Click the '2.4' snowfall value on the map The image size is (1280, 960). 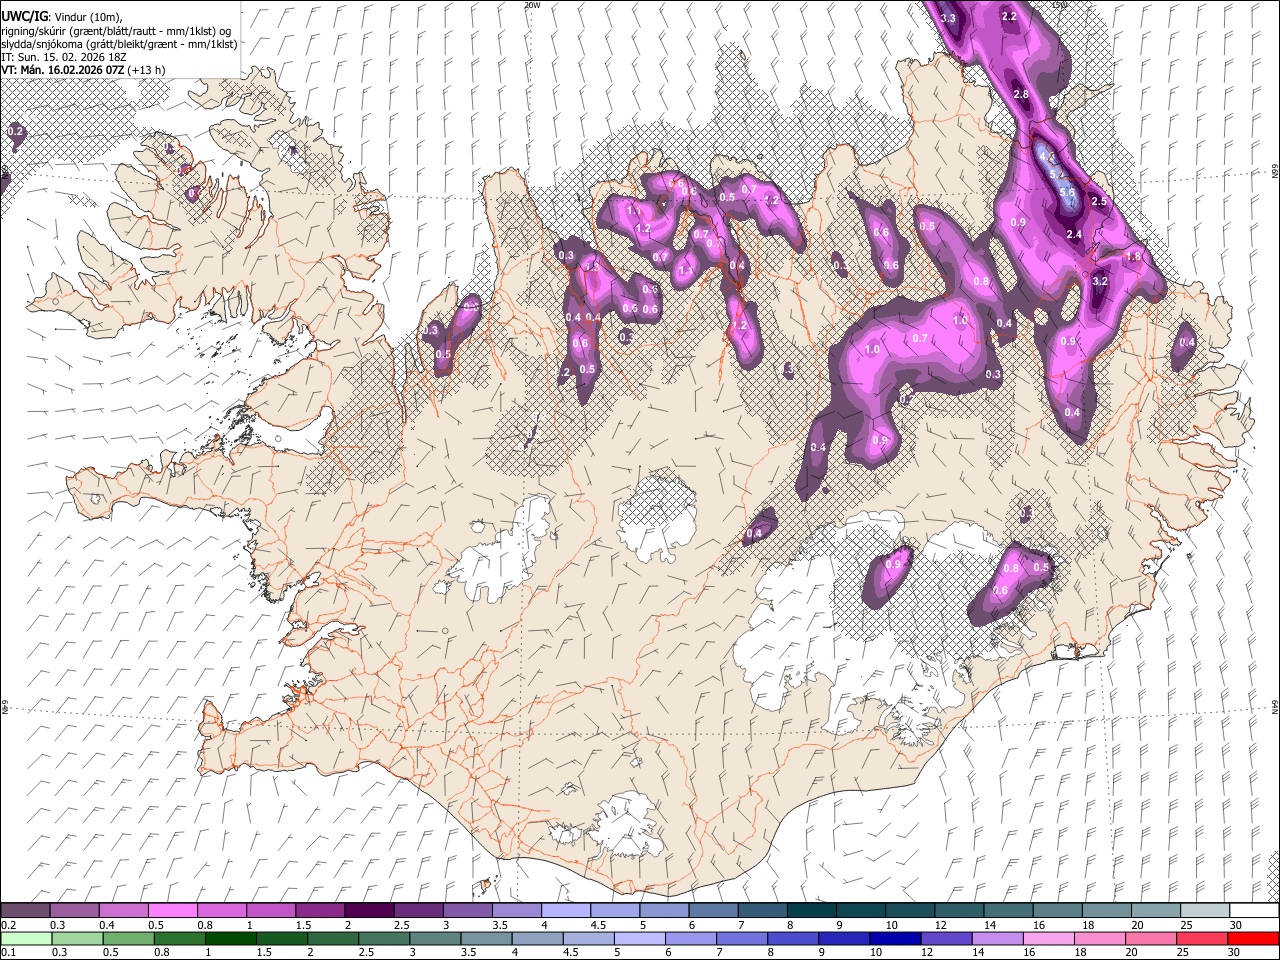coord(1075,234)
